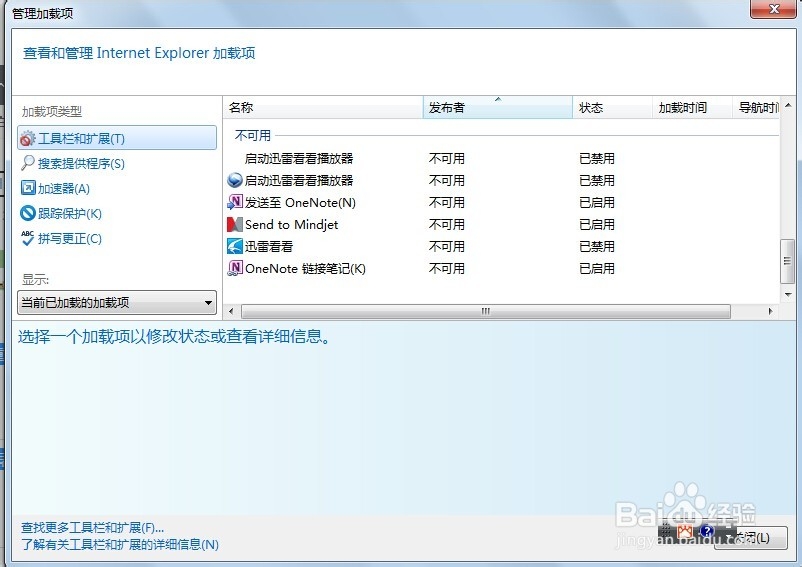Open 了解有关工具栏和扩展的详细信息(N) link
Screen dimensions: 802x567
[x=120, y=545]
